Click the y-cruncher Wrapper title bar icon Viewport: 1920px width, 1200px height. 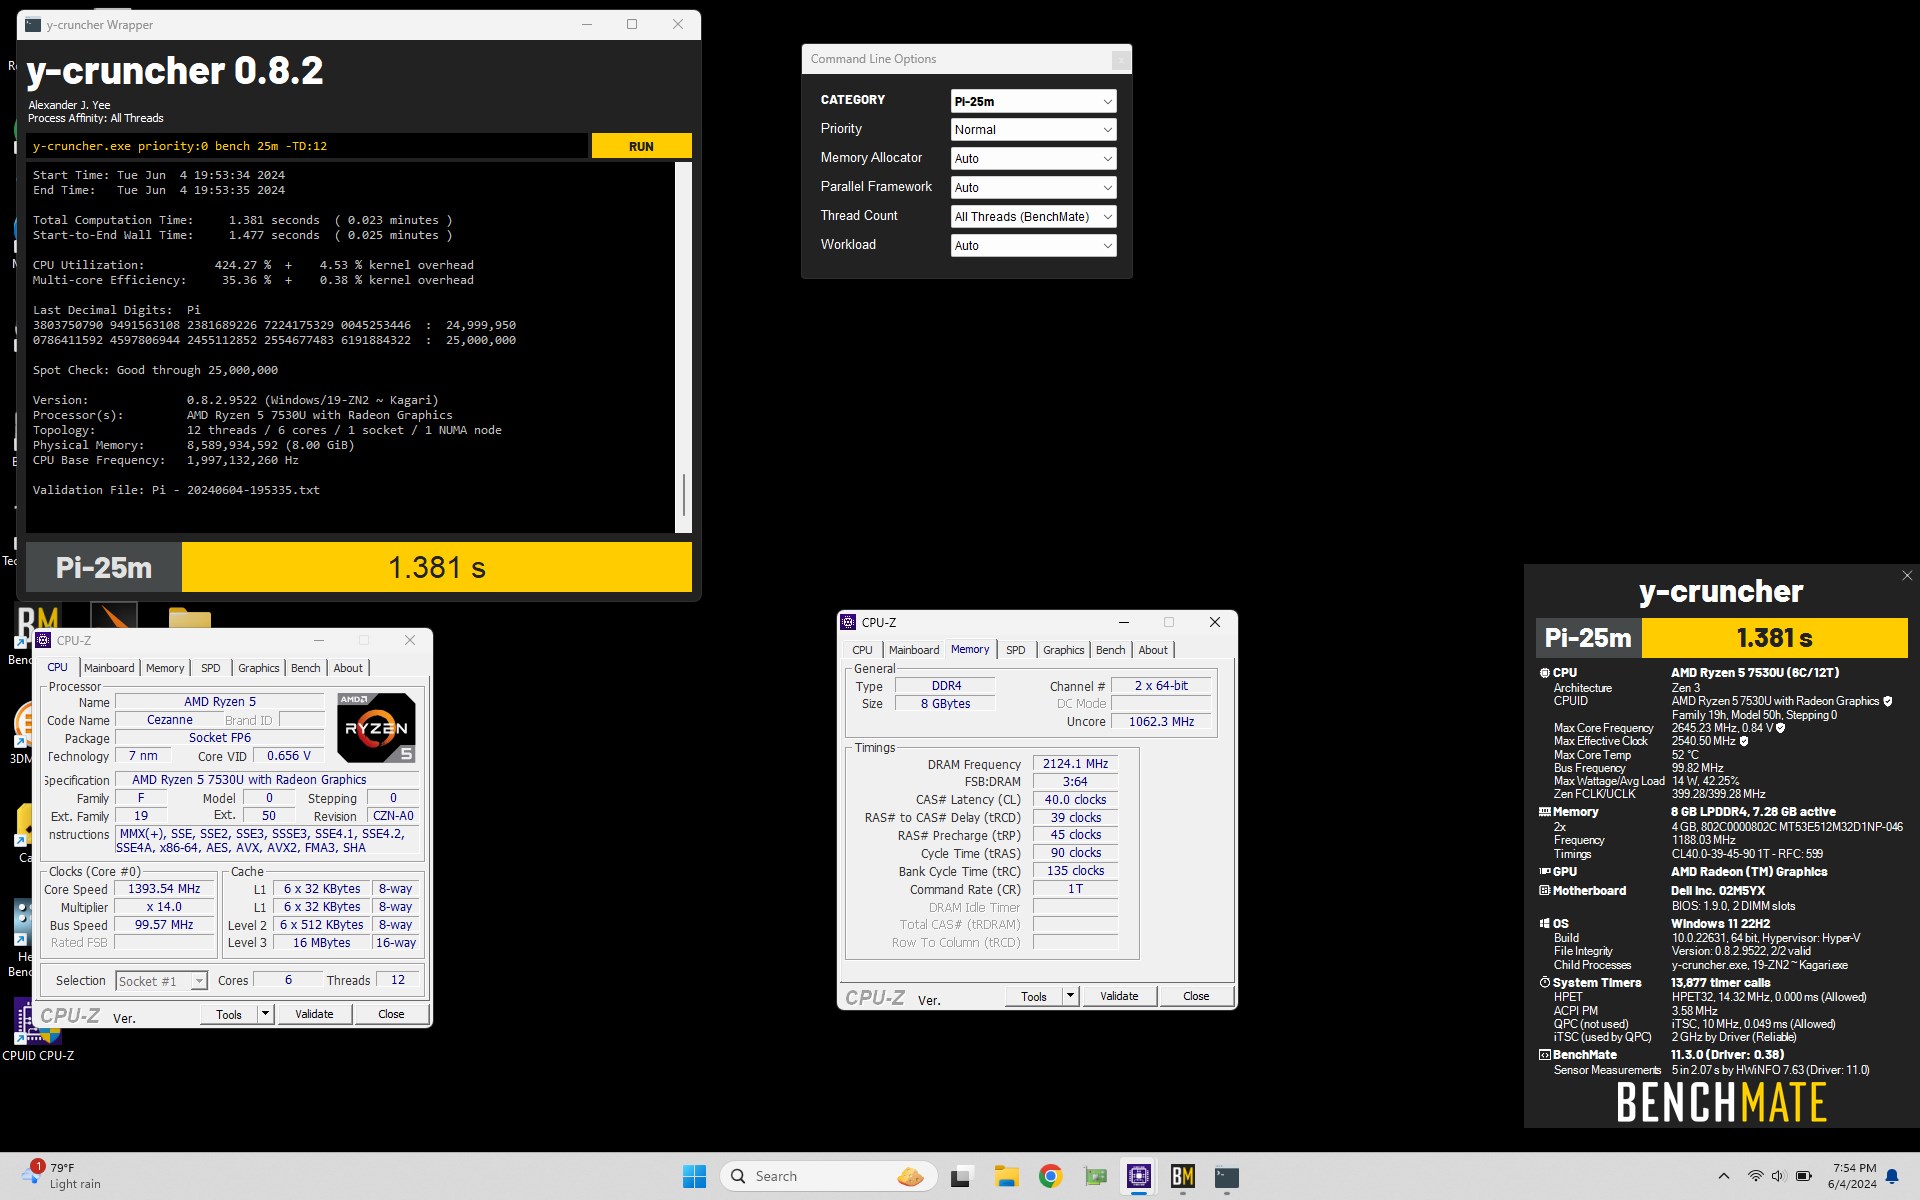click(x=33, y=25)
